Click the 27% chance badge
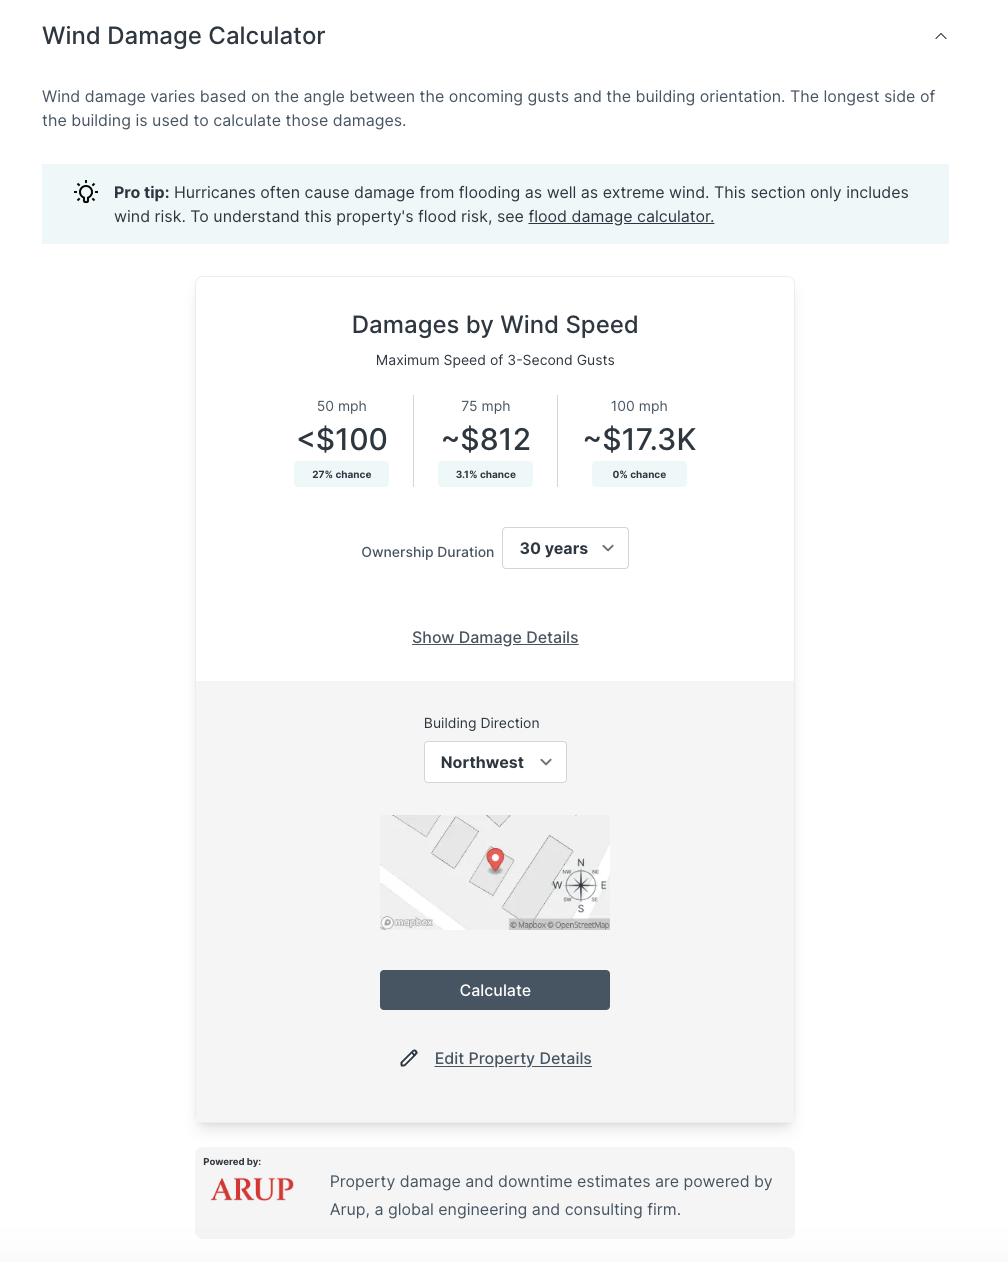Viewport: 1008px width, 1262px height. [341, 474]
